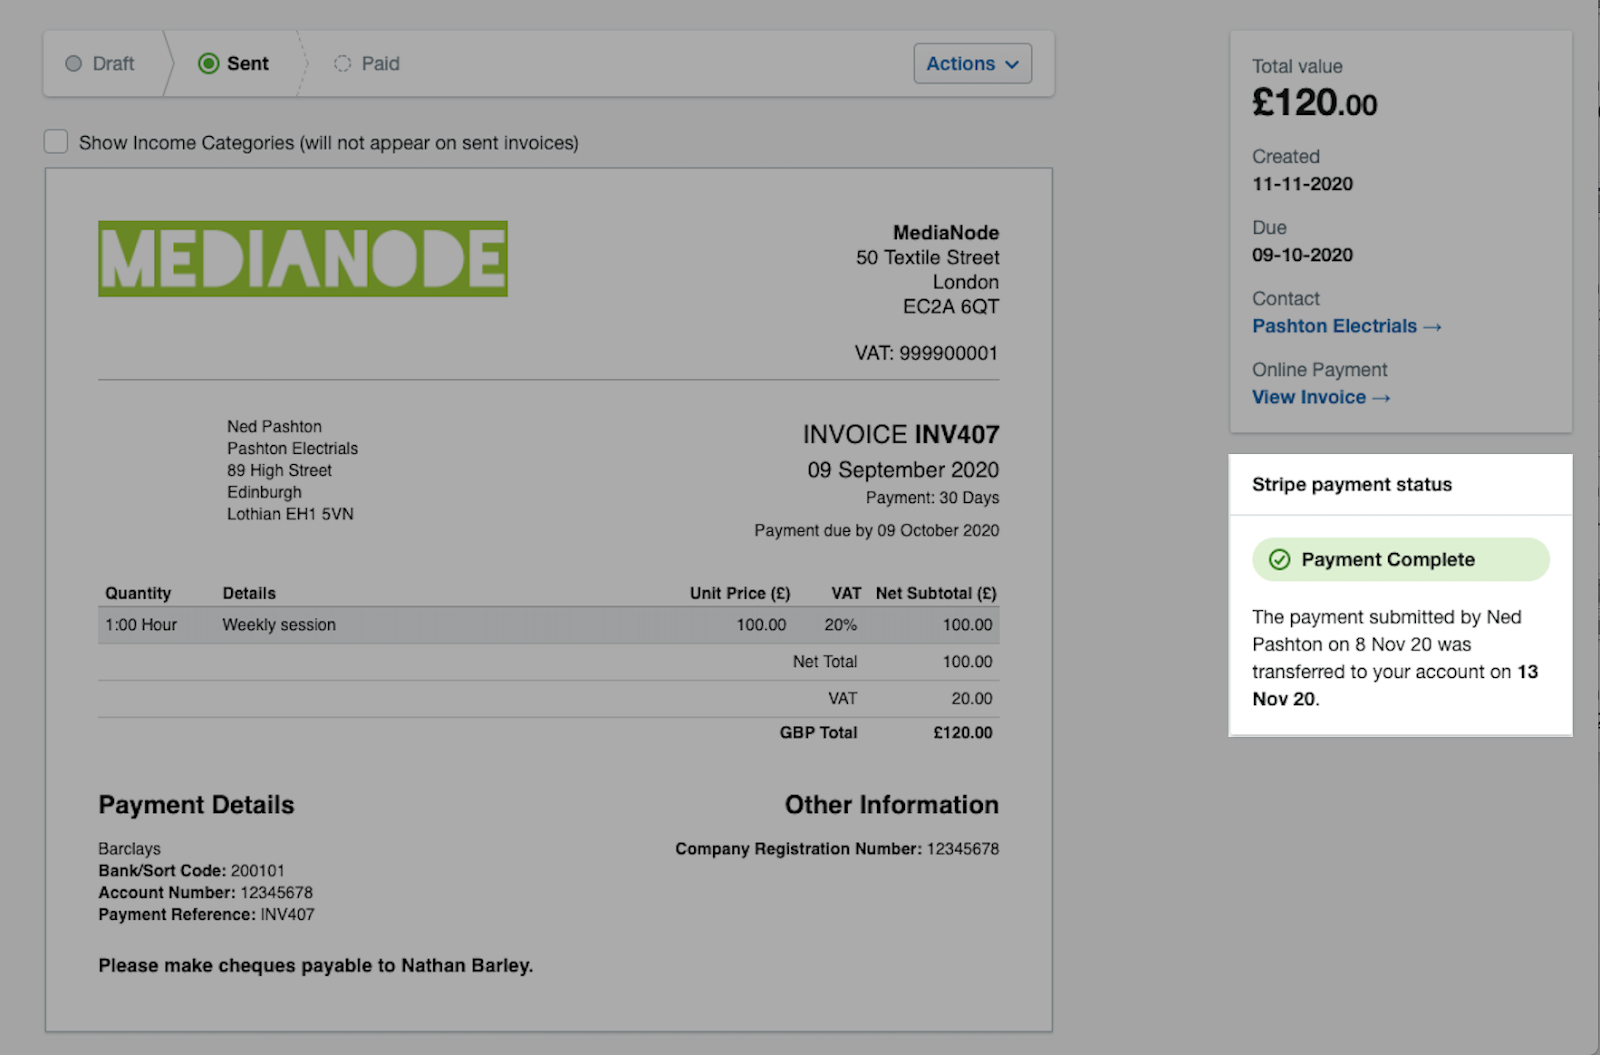Click the Ned Pashton recipient name
The height and width of the screenshot is (1055, 1600).
[274, 427]
